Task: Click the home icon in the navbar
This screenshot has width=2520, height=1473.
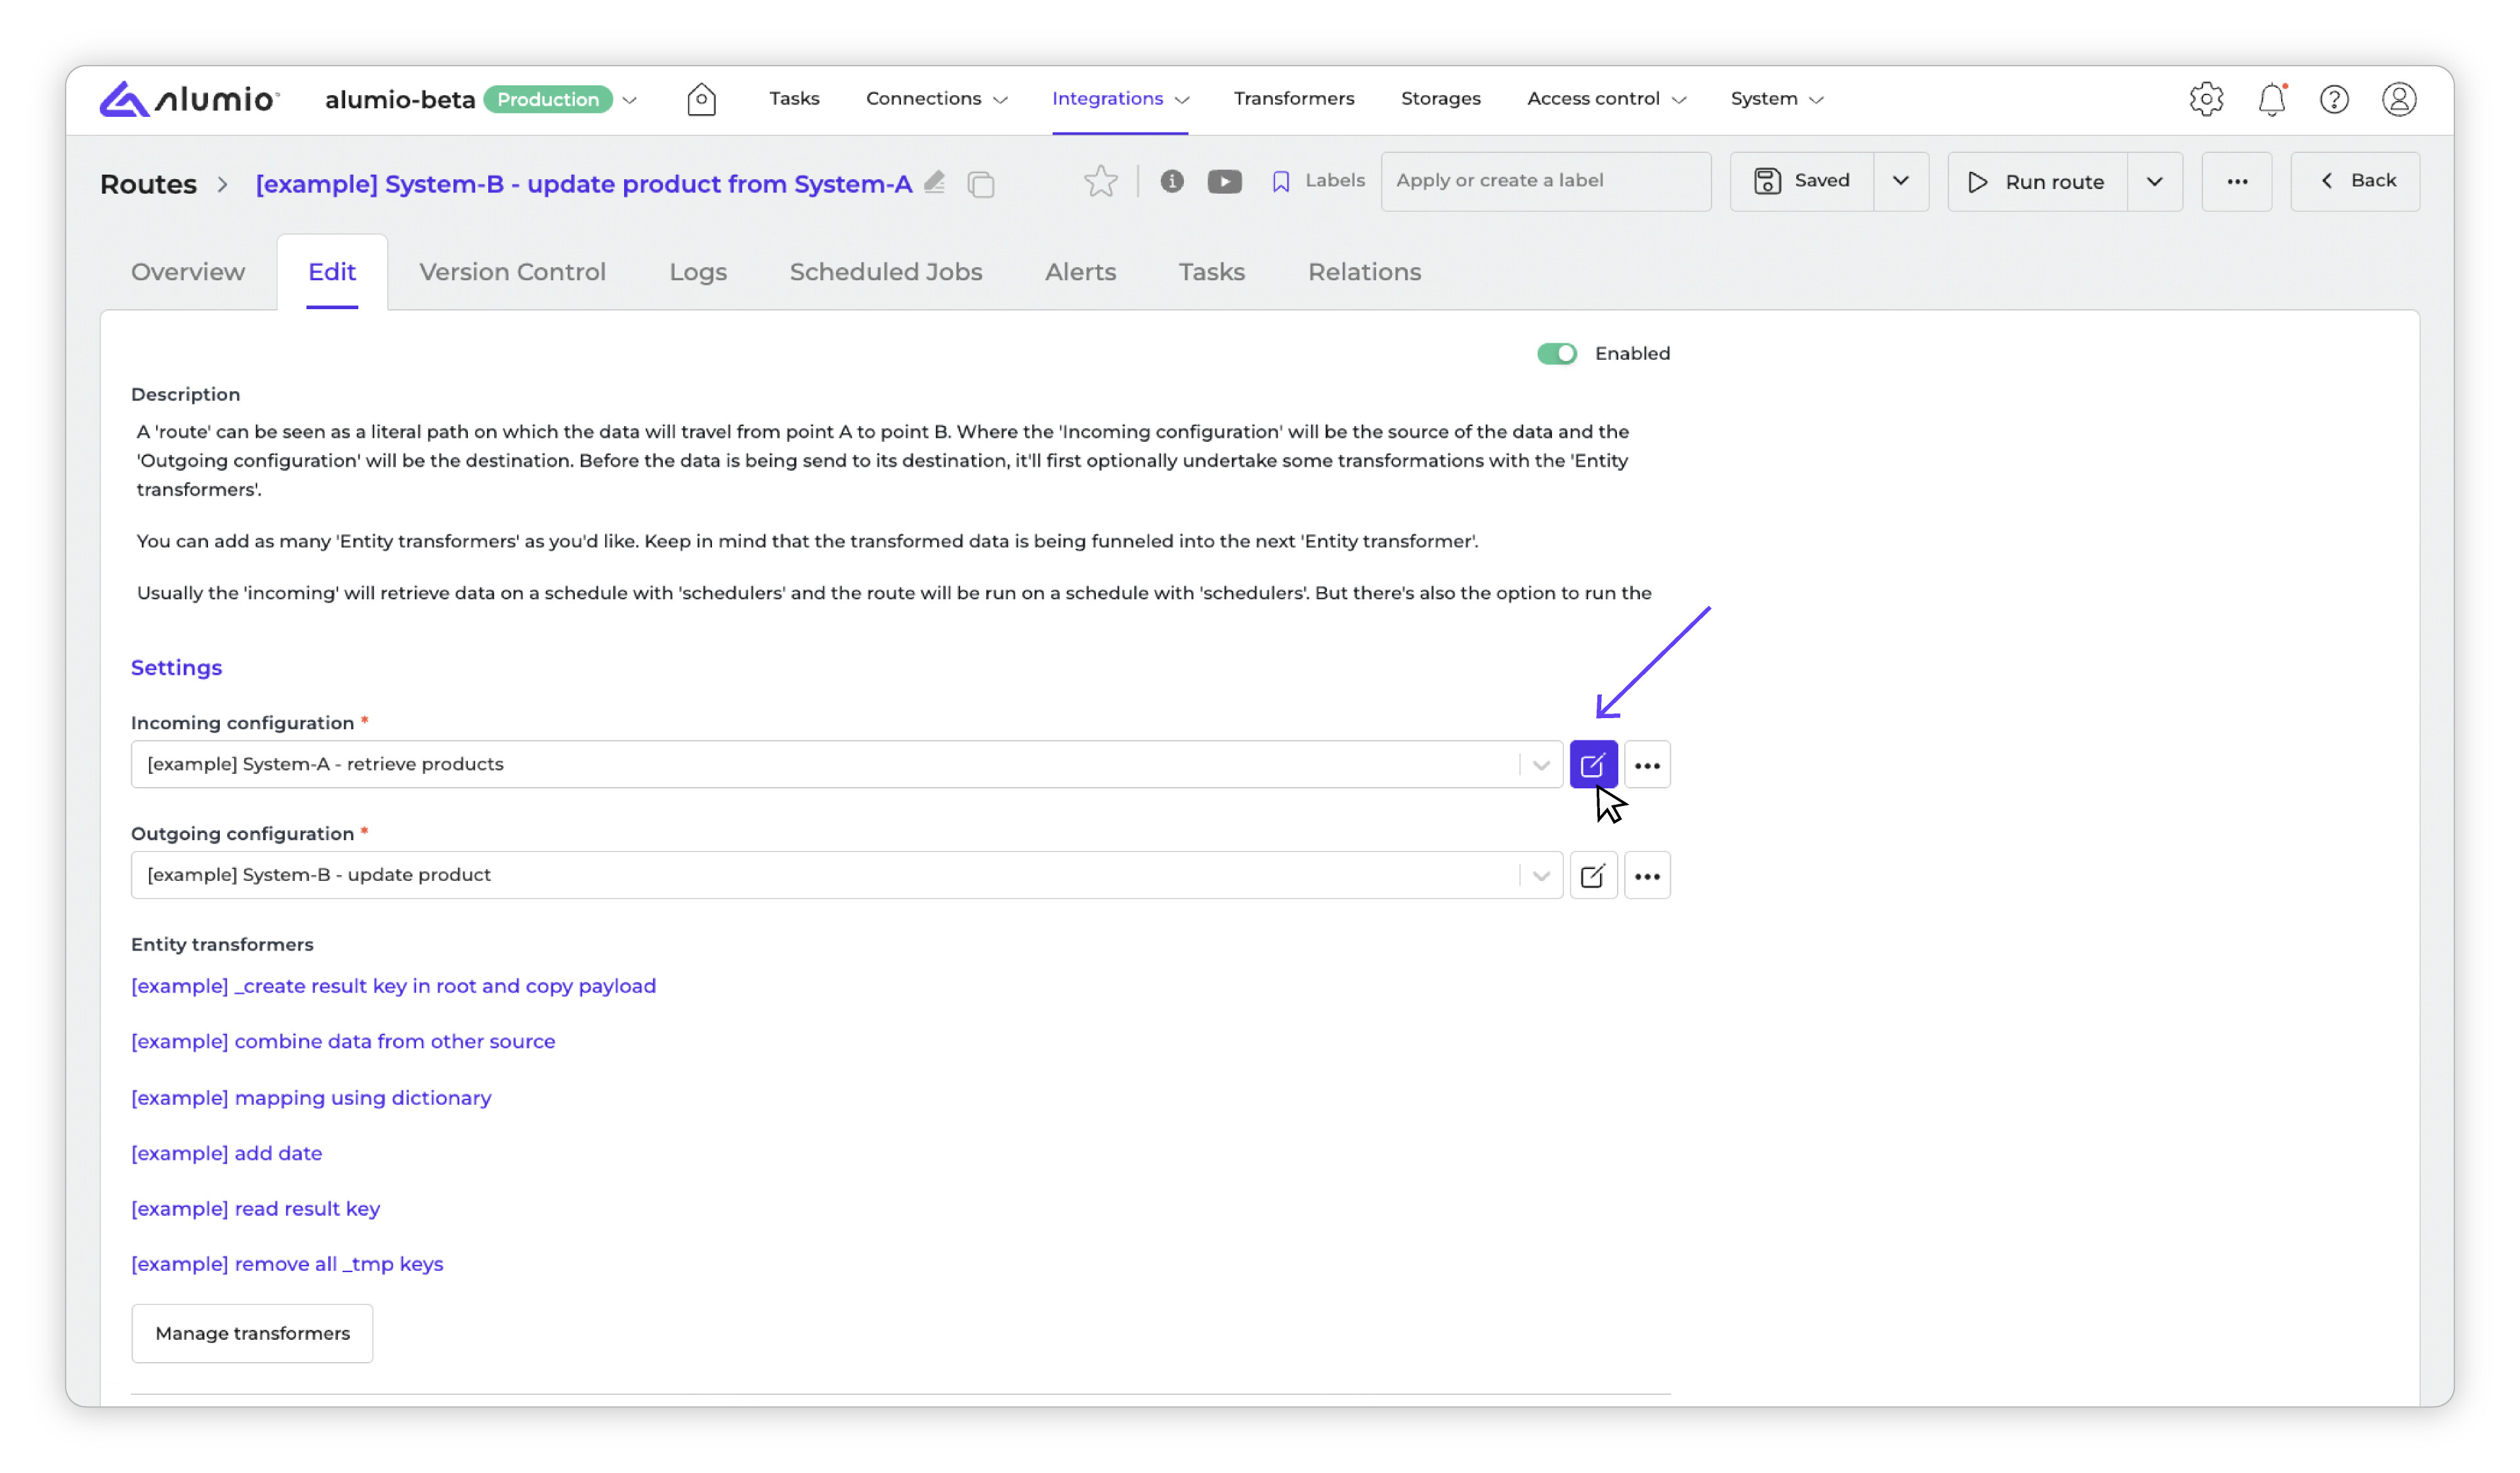Action: (701, 99)
